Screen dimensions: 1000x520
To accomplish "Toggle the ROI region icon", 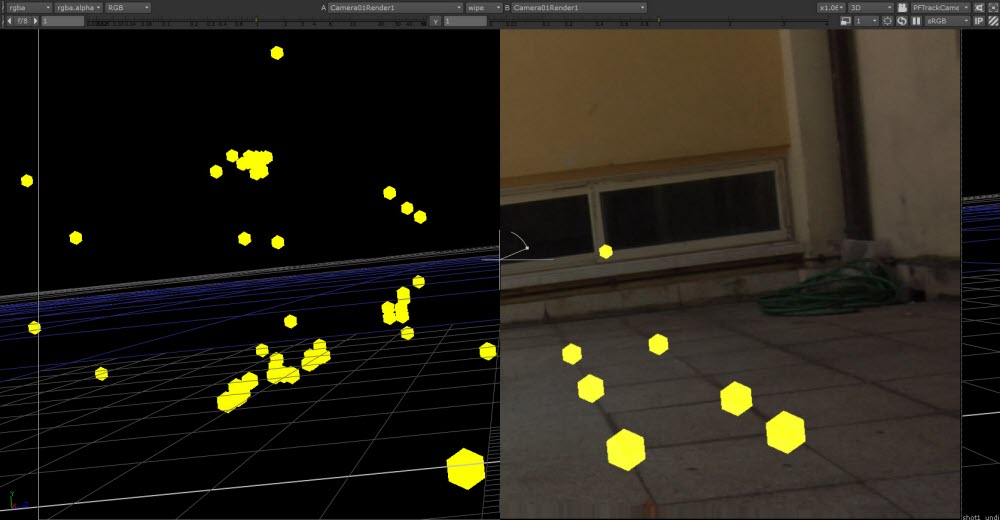I will tap(887, 21).
